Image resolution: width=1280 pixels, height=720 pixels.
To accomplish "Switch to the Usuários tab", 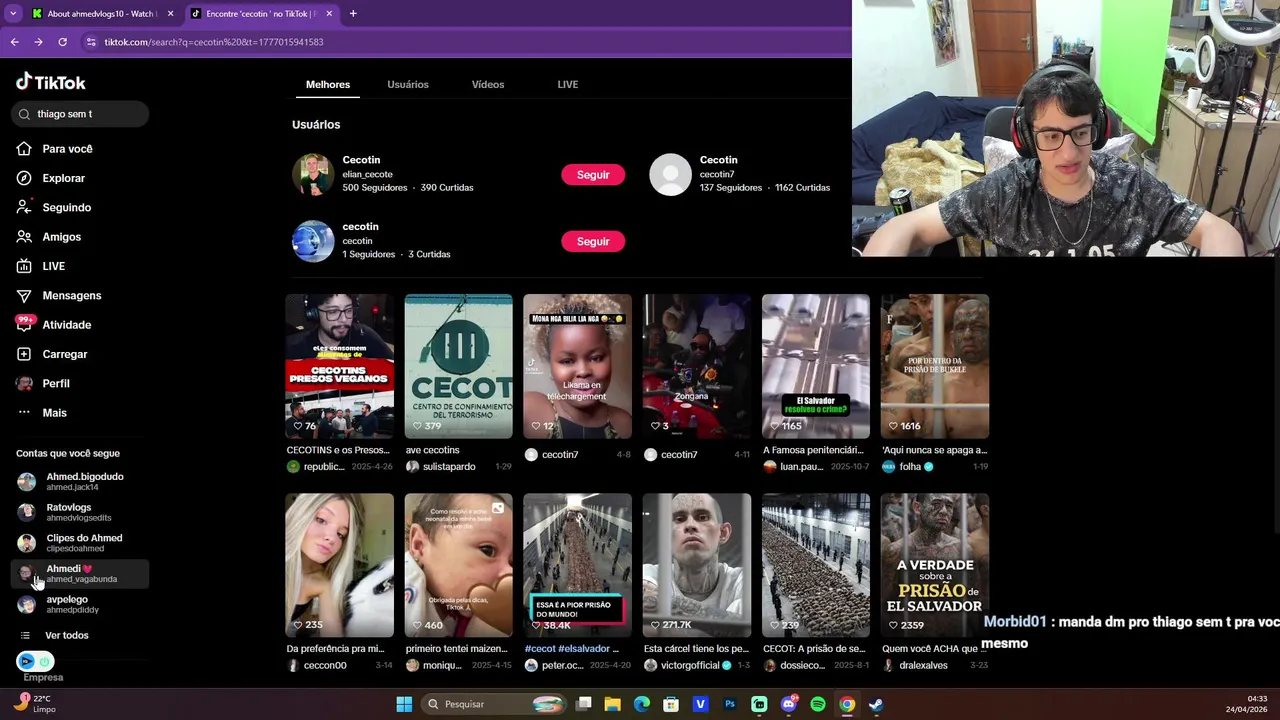I will tap(408, 85).
